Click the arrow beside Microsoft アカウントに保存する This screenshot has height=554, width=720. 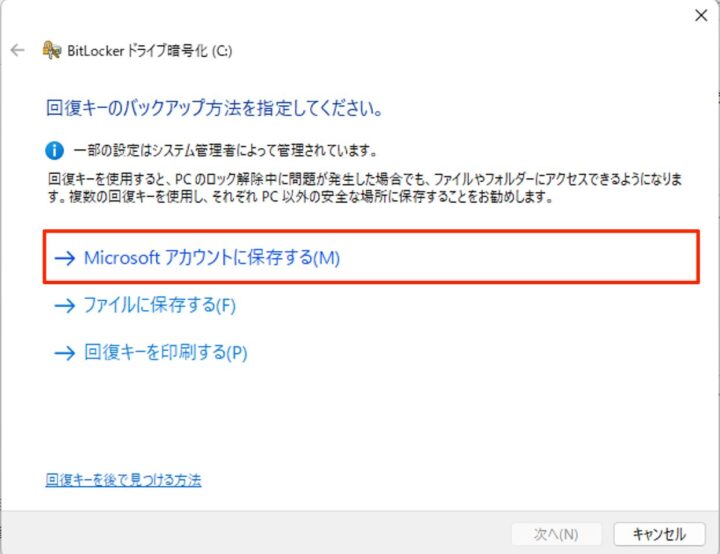[x=65, y=258]
